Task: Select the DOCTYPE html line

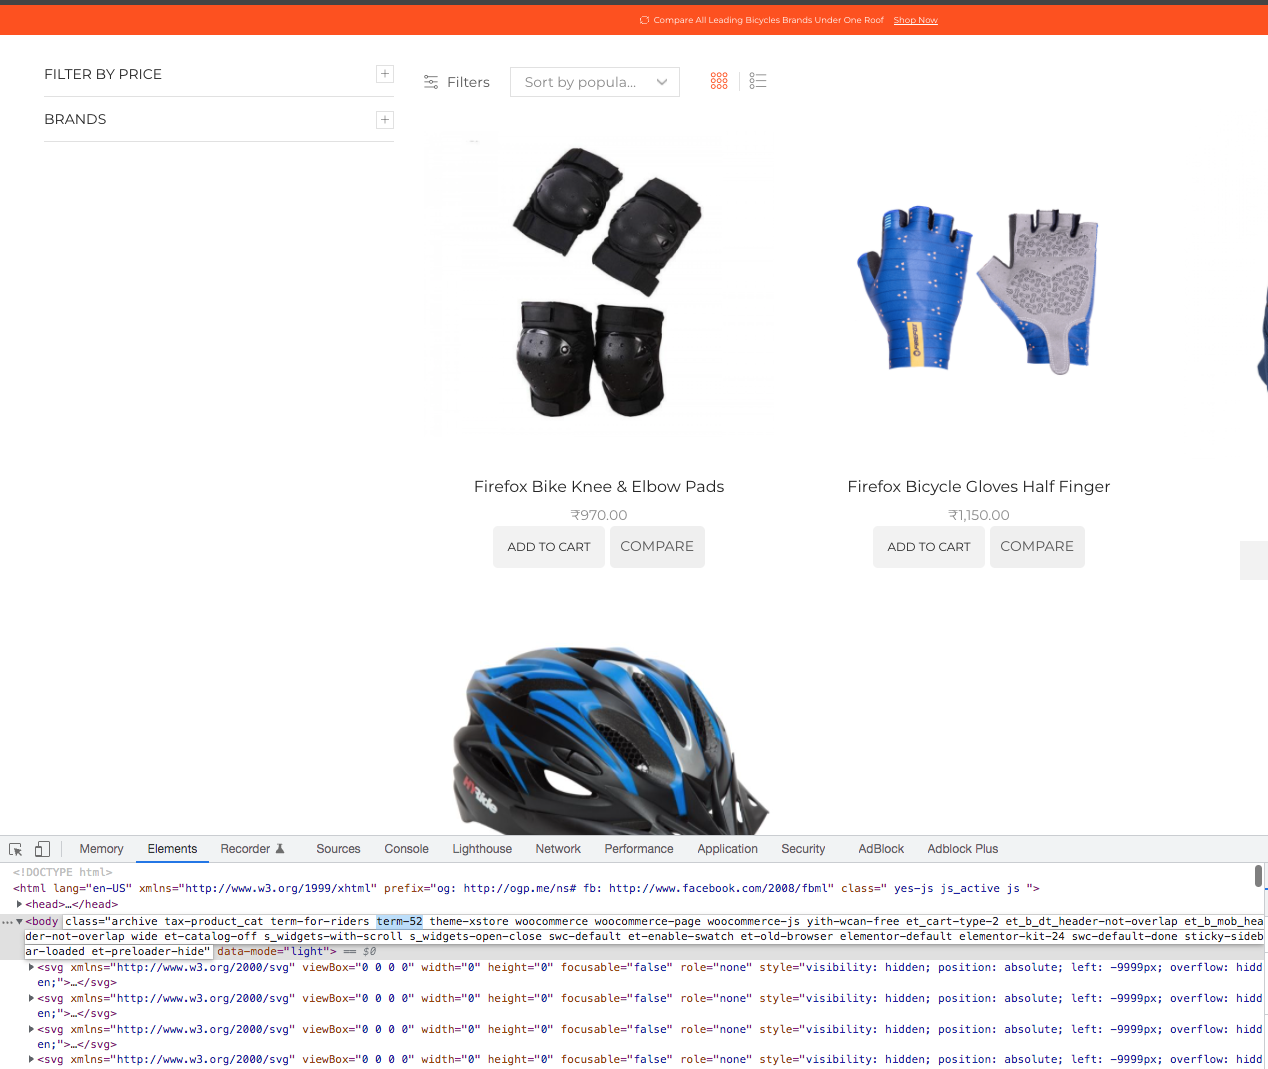Action: [63, 873]
